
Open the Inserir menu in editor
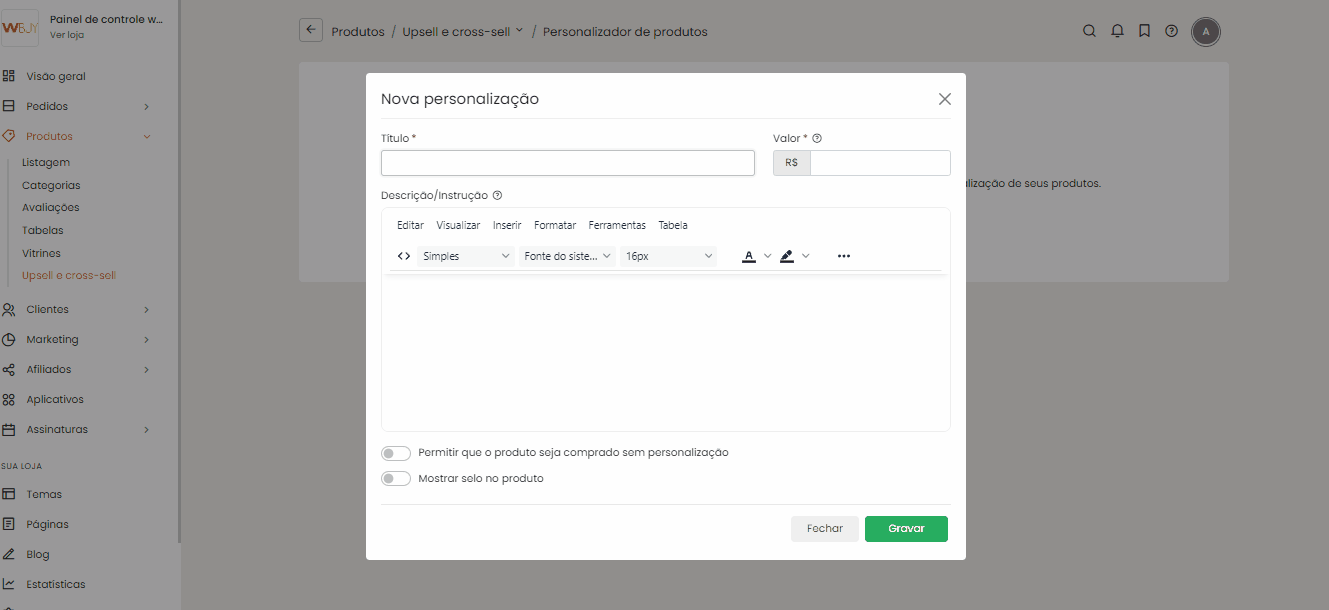(x=507, y=225)
